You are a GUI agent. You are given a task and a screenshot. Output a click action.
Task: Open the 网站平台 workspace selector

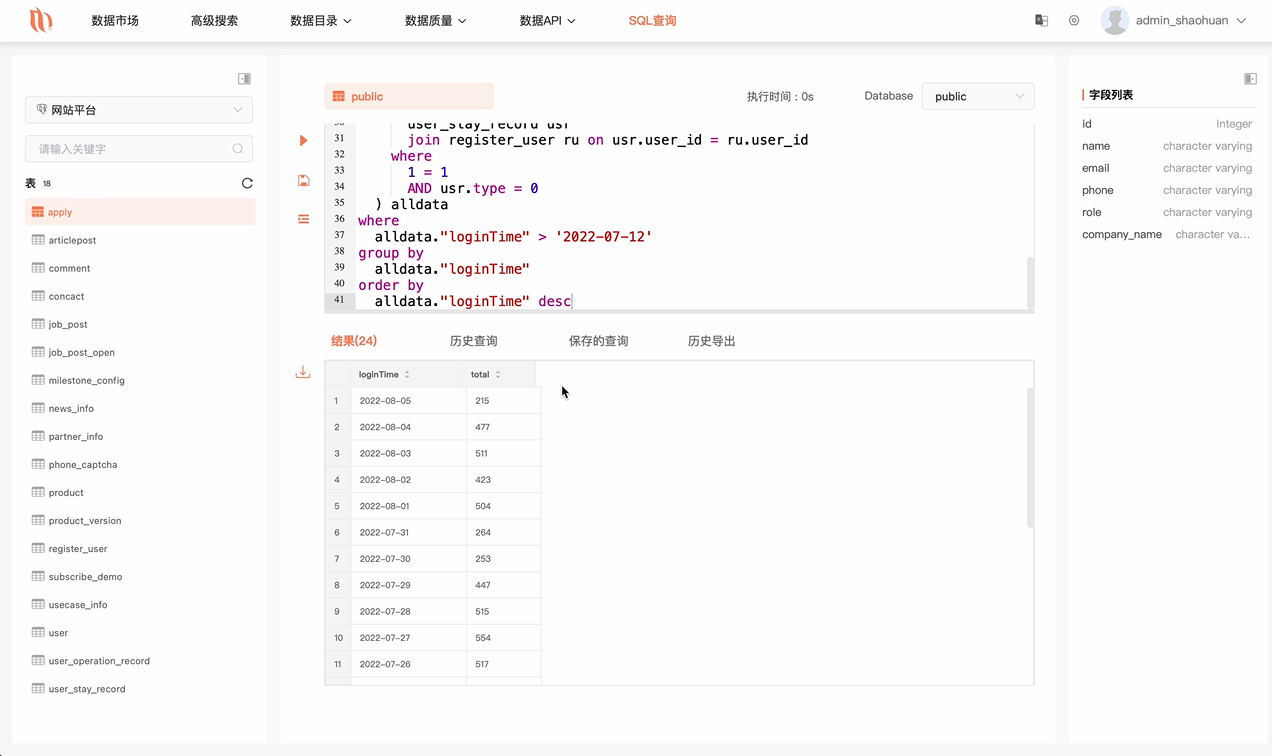[138, 110]
